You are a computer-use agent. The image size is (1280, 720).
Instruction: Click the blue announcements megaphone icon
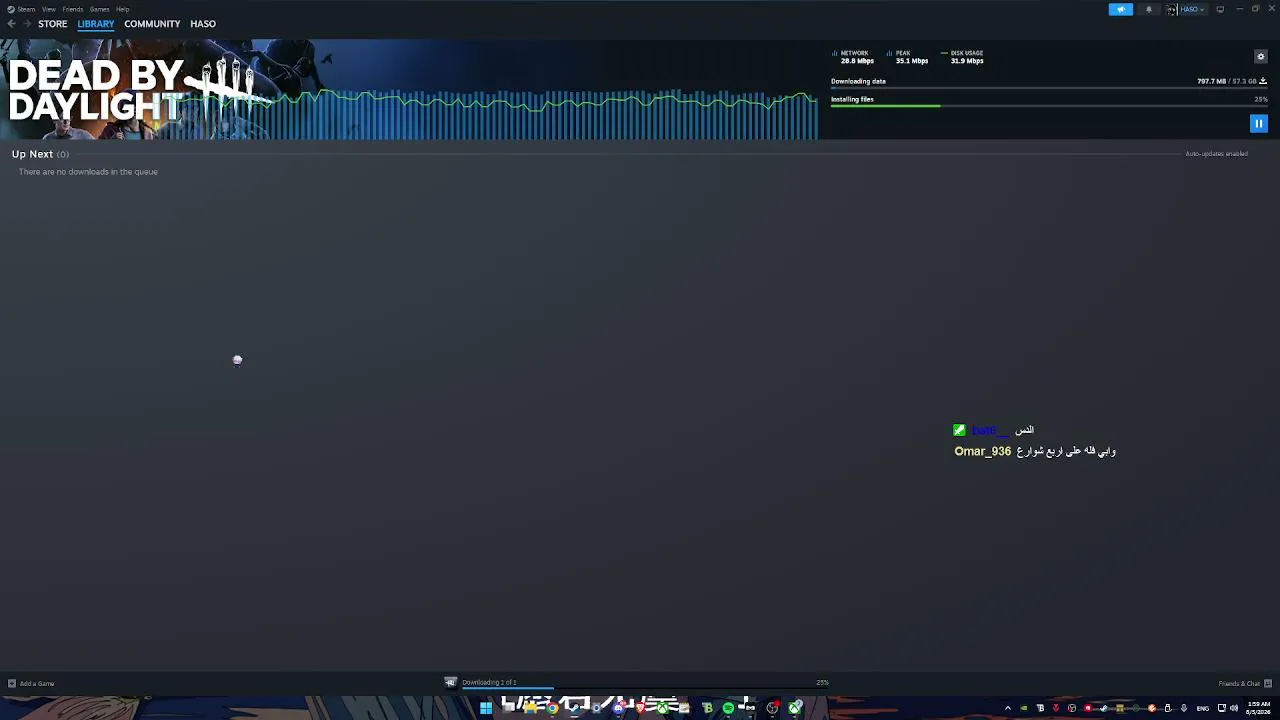[x=1121, y=9]
